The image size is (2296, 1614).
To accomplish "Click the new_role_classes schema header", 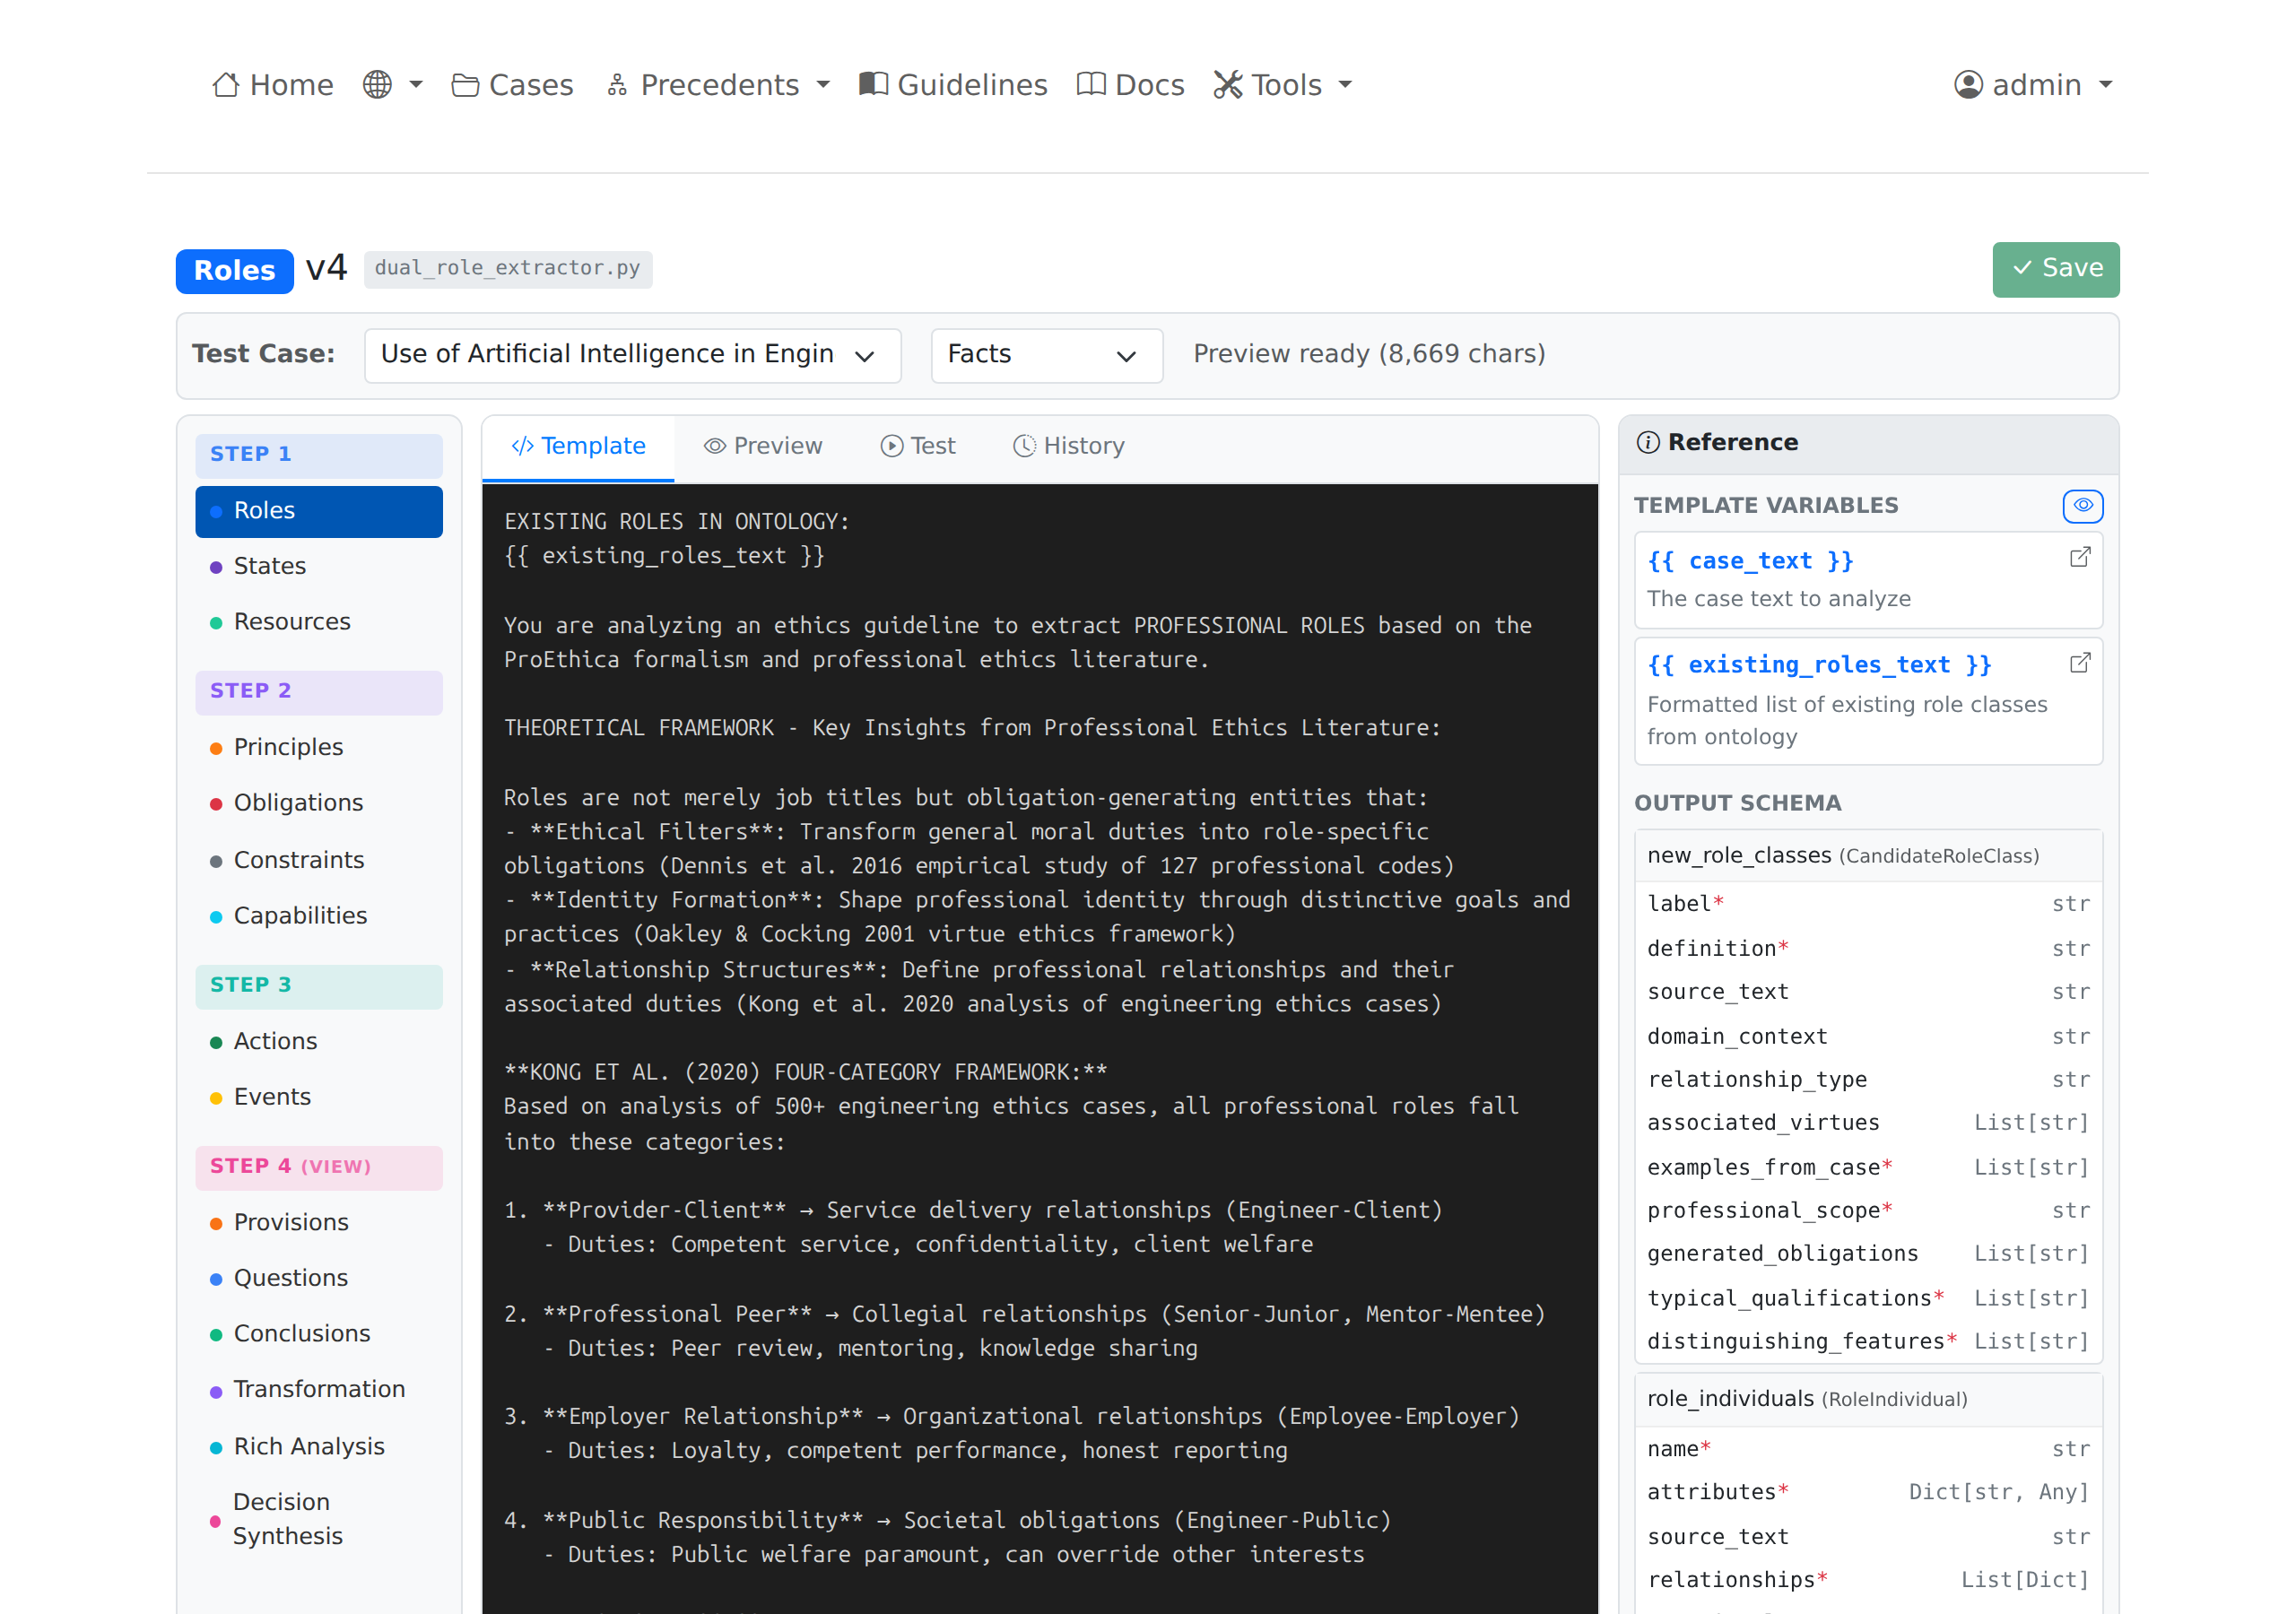I will tap(1867, 856).
